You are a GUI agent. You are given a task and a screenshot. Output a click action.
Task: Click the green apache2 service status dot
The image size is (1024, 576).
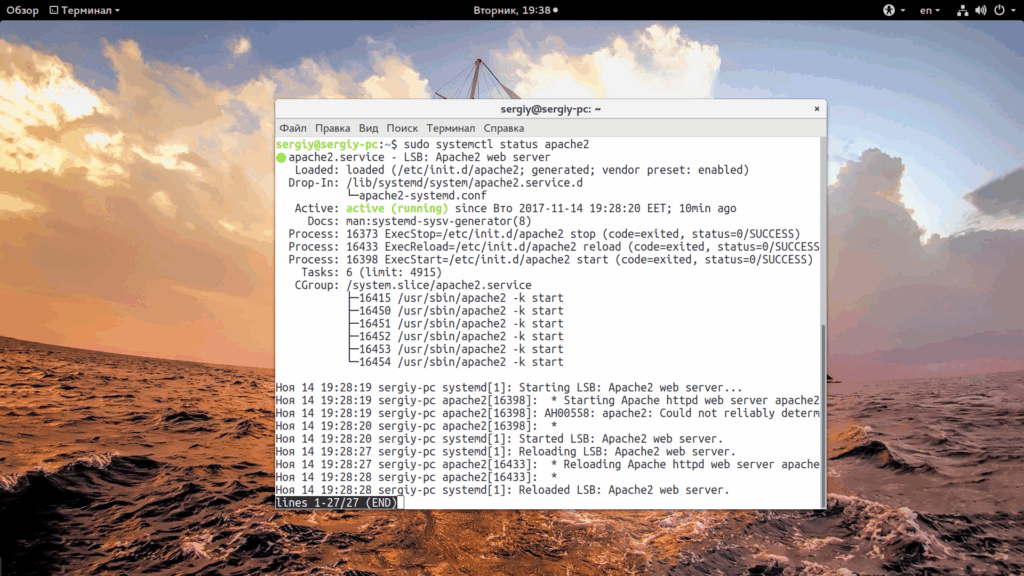pos(281,158)
